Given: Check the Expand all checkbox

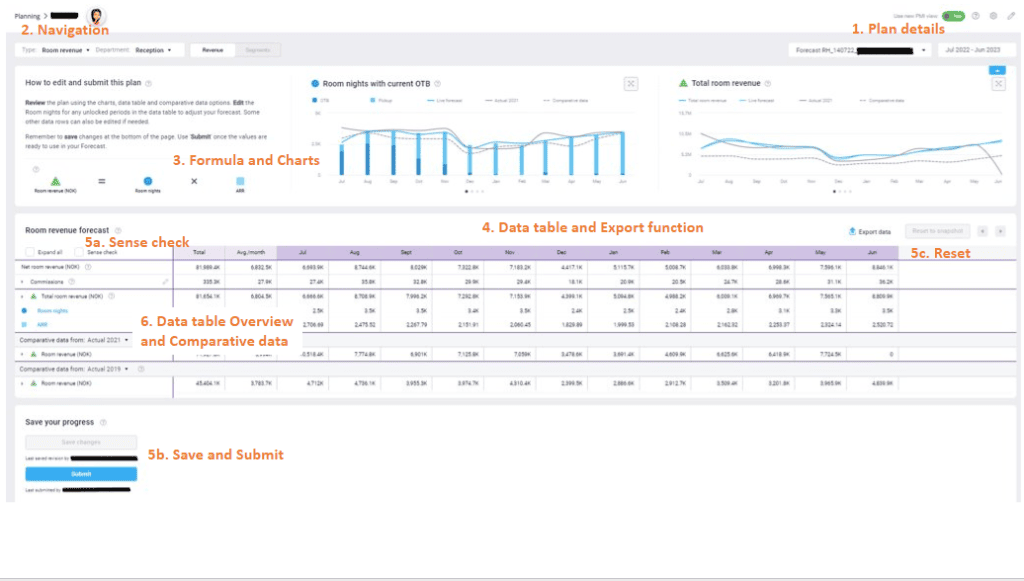Looking at the screenshot, I should tap(30, 253).
